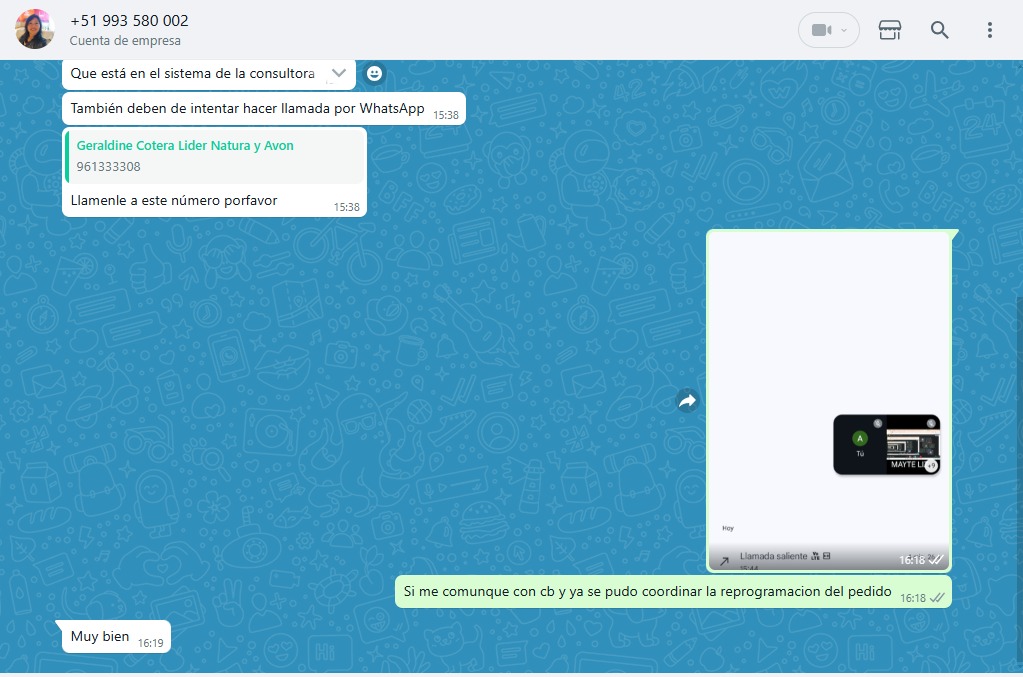Search within this chat
Viewport: 1023px width, 677px height.
[939, 30]
